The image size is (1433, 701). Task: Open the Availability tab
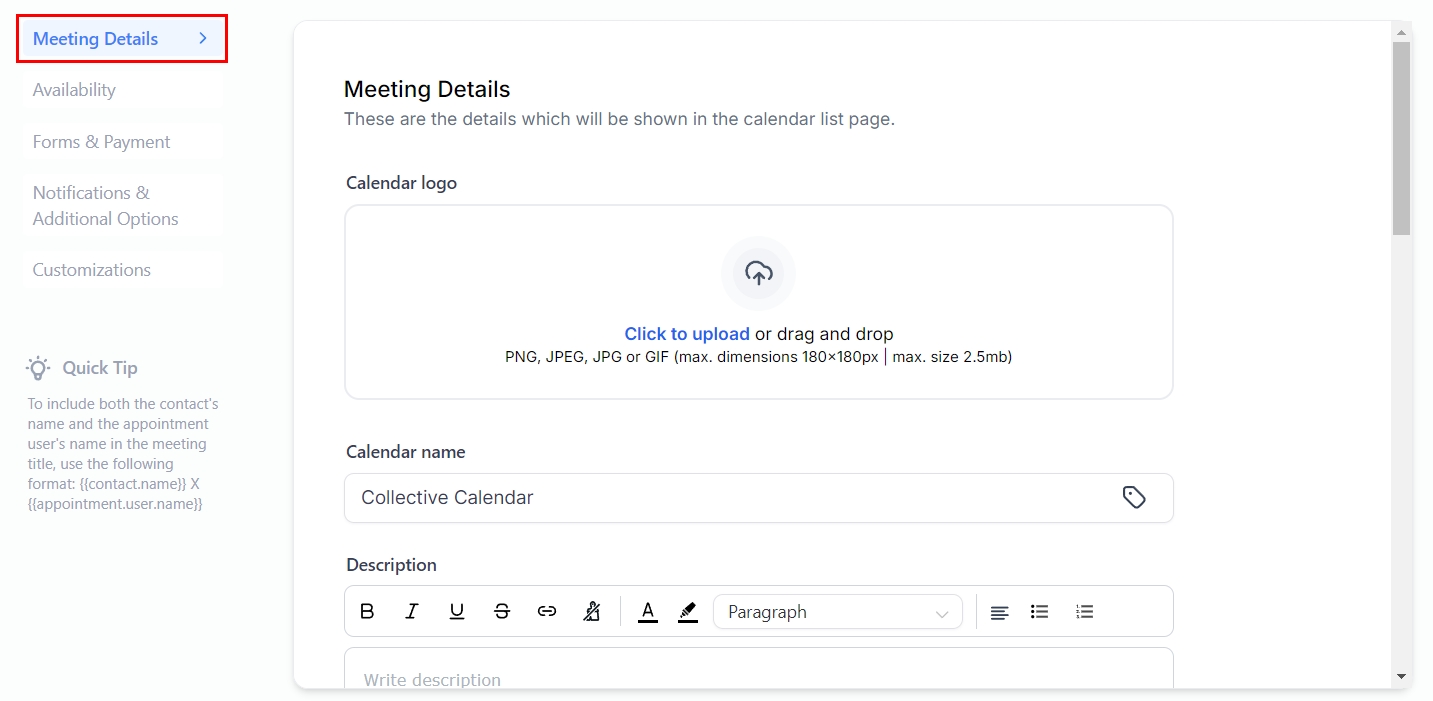click(74, 90)
